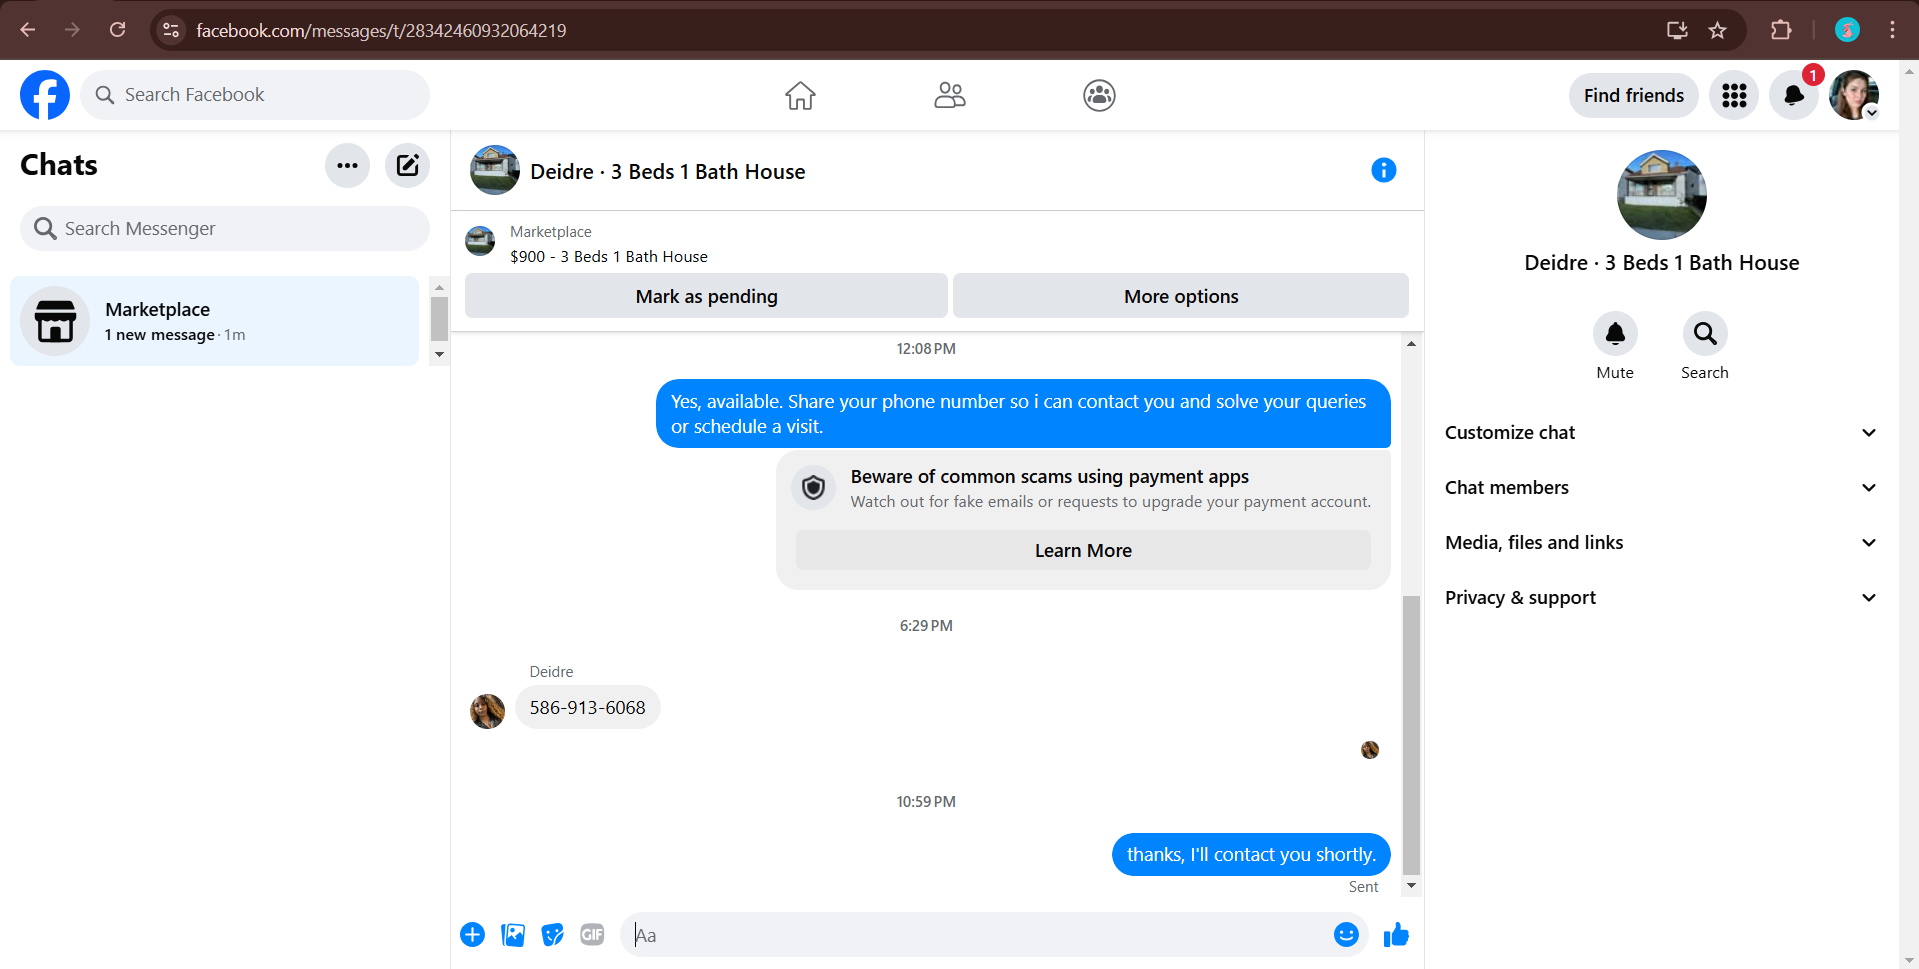
Task: Open the Groups icon in top navigation
Action: (1099, 95)
